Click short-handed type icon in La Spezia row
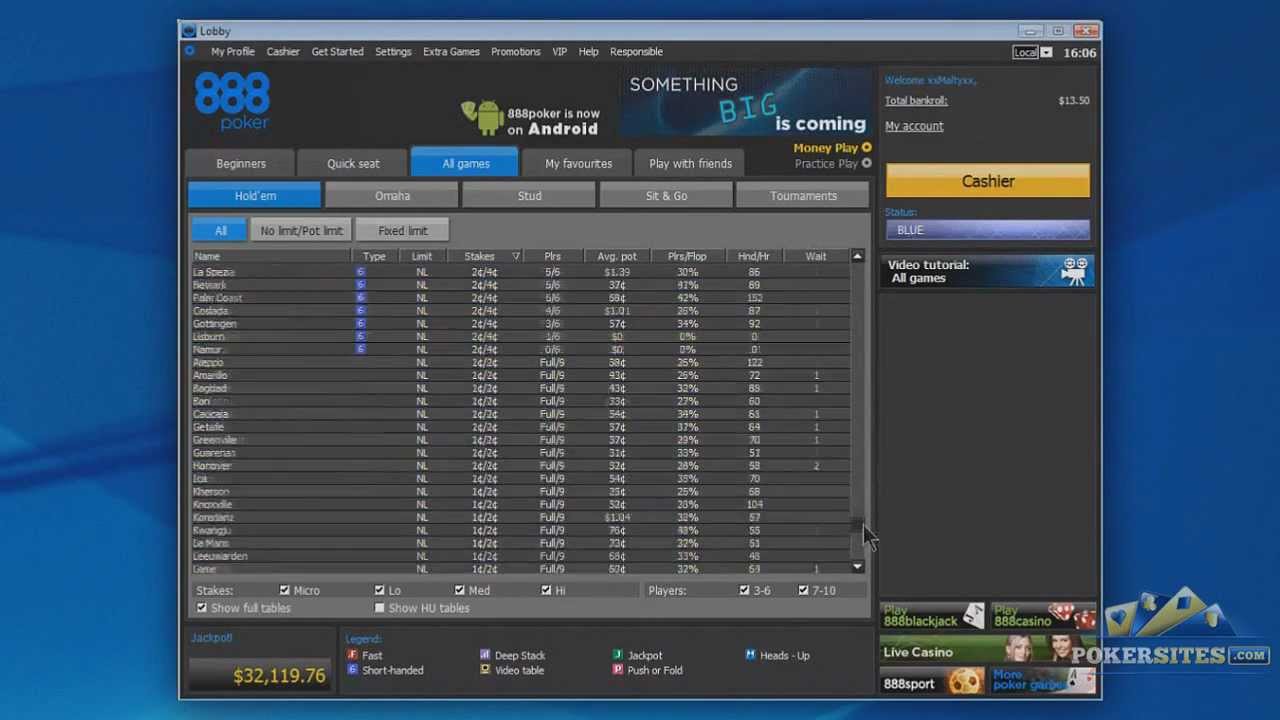Screen dimensions: 1280x720 360,272
